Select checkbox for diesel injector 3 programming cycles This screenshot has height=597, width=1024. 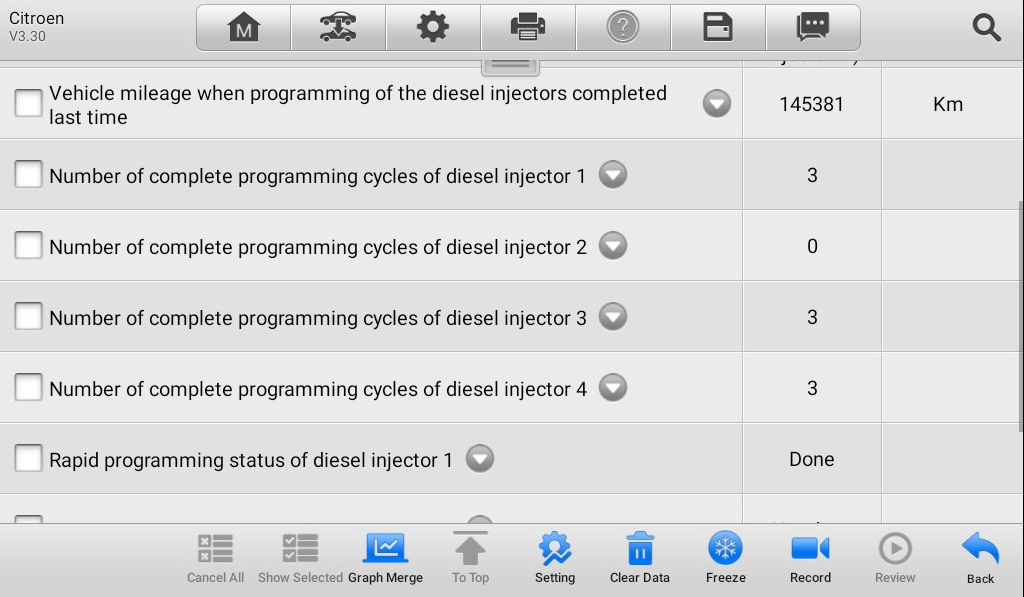[x=29, y=317]
